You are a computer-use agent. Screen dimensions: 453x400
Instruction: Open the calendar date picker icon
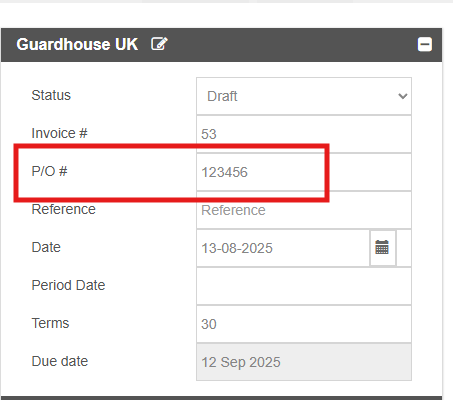pos(382,248)
